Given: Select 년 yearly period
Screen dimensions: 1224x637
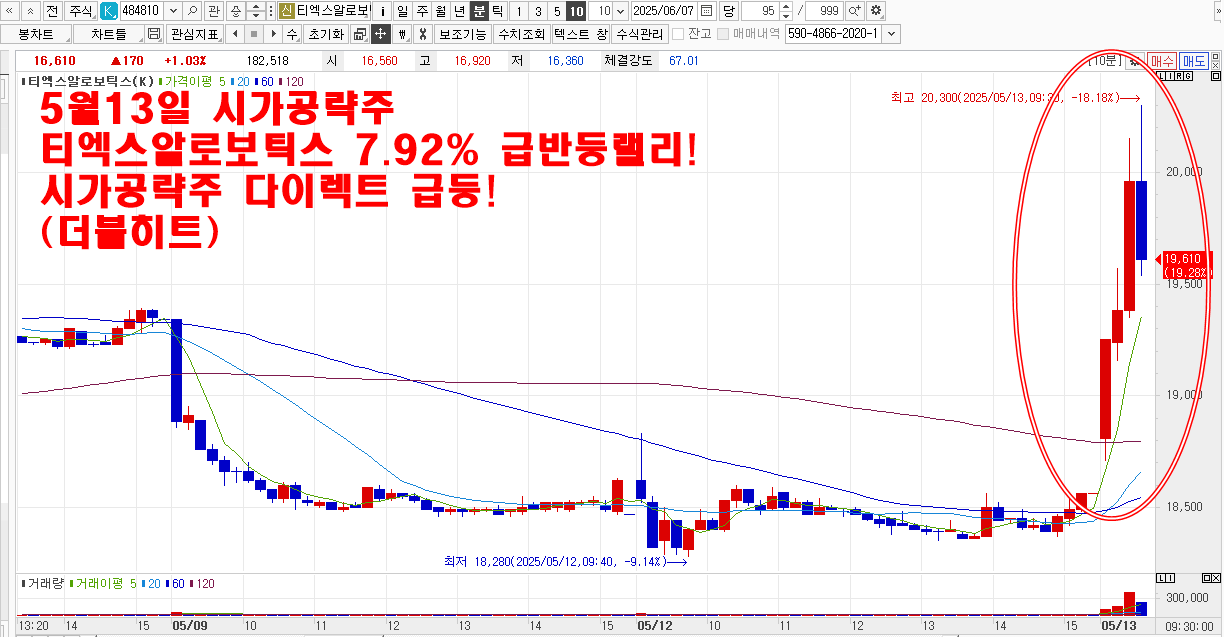Looking at the screenshot, I should (x=459, y=11).
